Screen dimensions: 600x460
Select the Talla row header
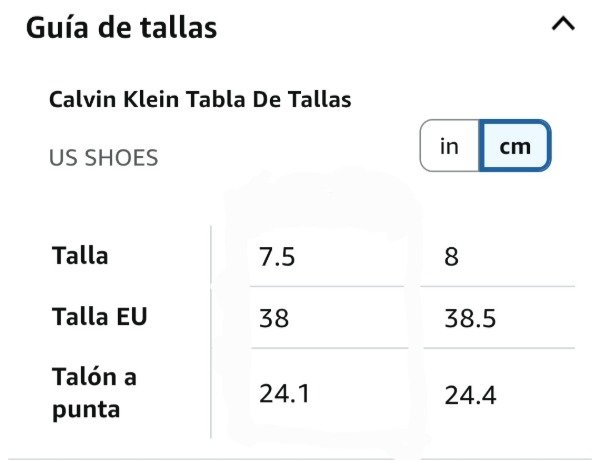(80, 256)
